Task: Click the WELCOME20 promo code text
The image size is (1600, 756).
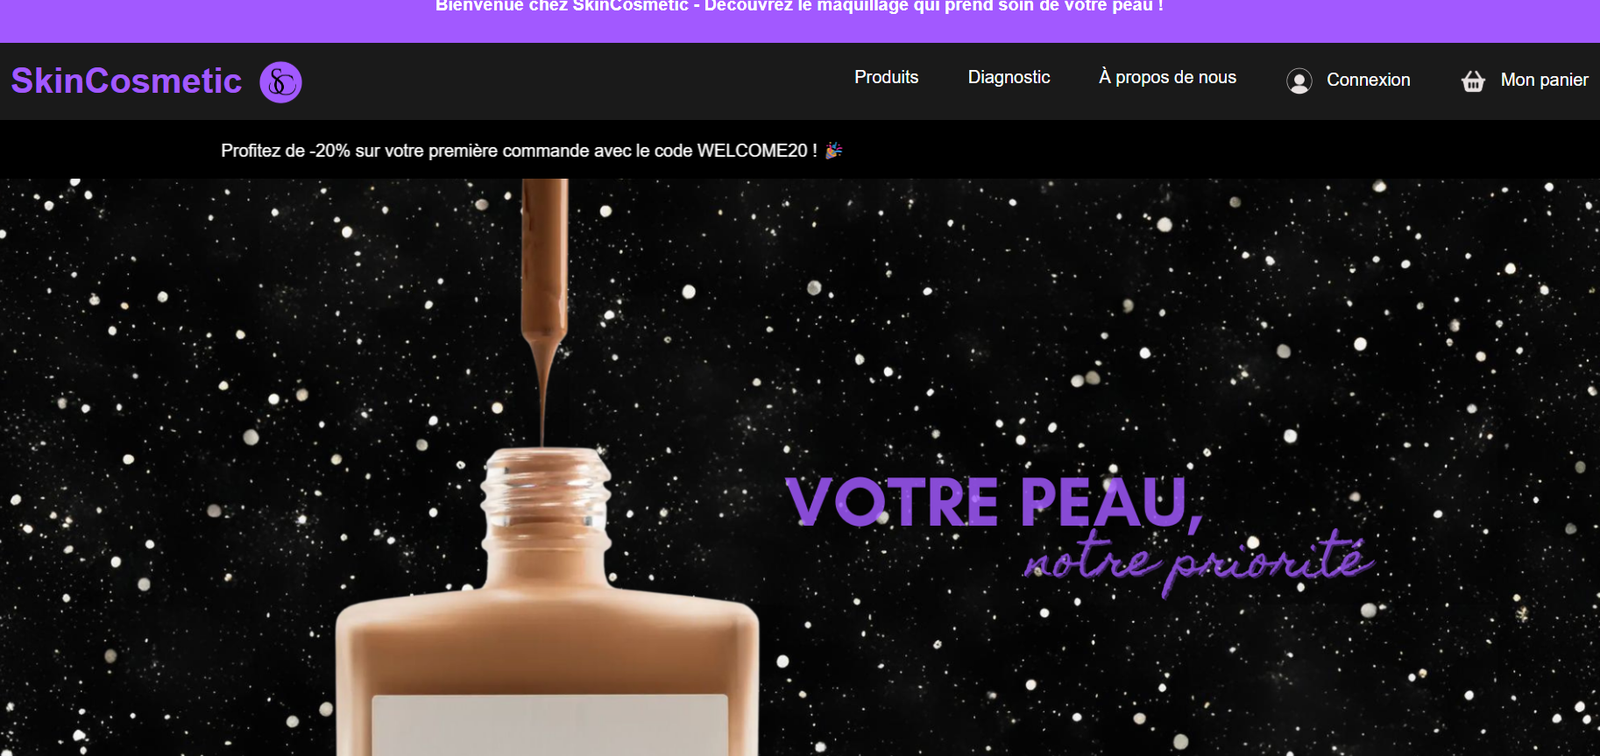Action: click(752, 151)
